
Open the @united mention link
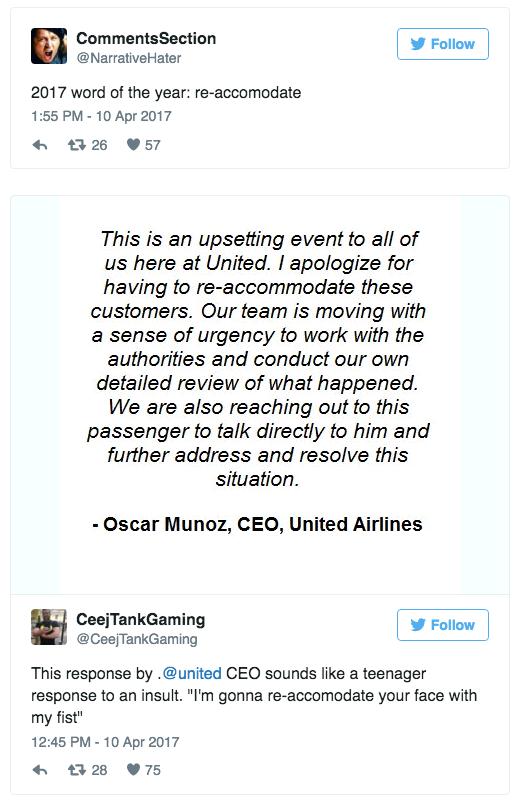pyautogui.click(x=192, y=673)
